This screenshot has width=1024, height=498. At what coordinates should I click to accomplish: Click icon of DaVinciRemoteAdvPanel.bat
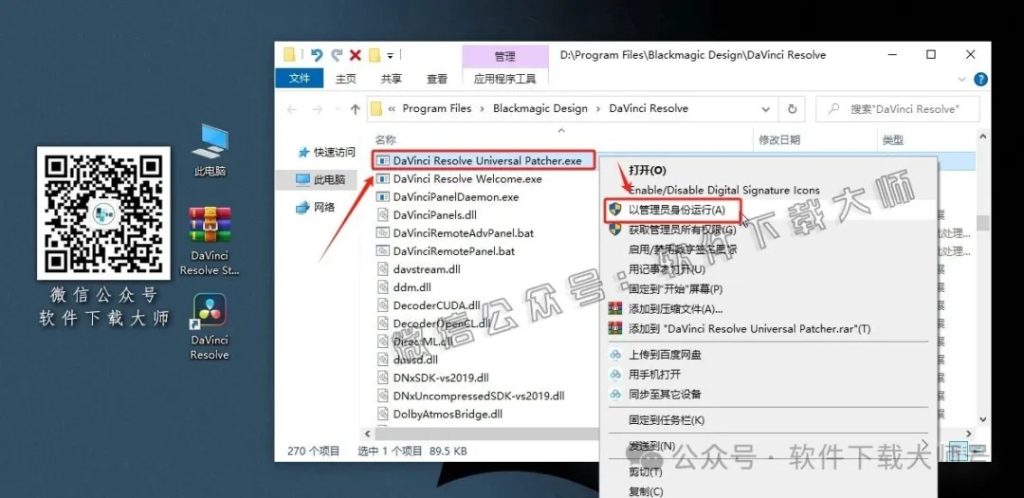(383, 232)
